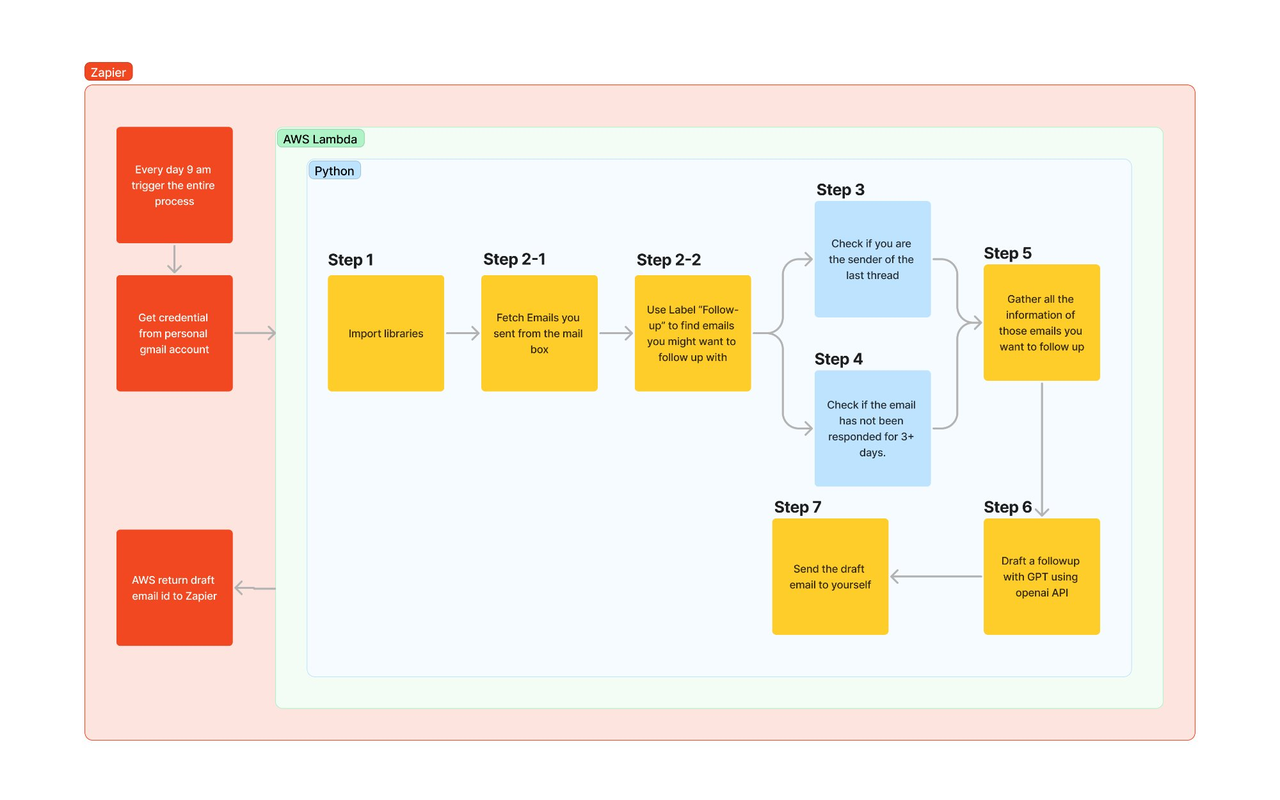
Task: Select the connector from trigger note to credential note
Action: [x=175, y=259]
